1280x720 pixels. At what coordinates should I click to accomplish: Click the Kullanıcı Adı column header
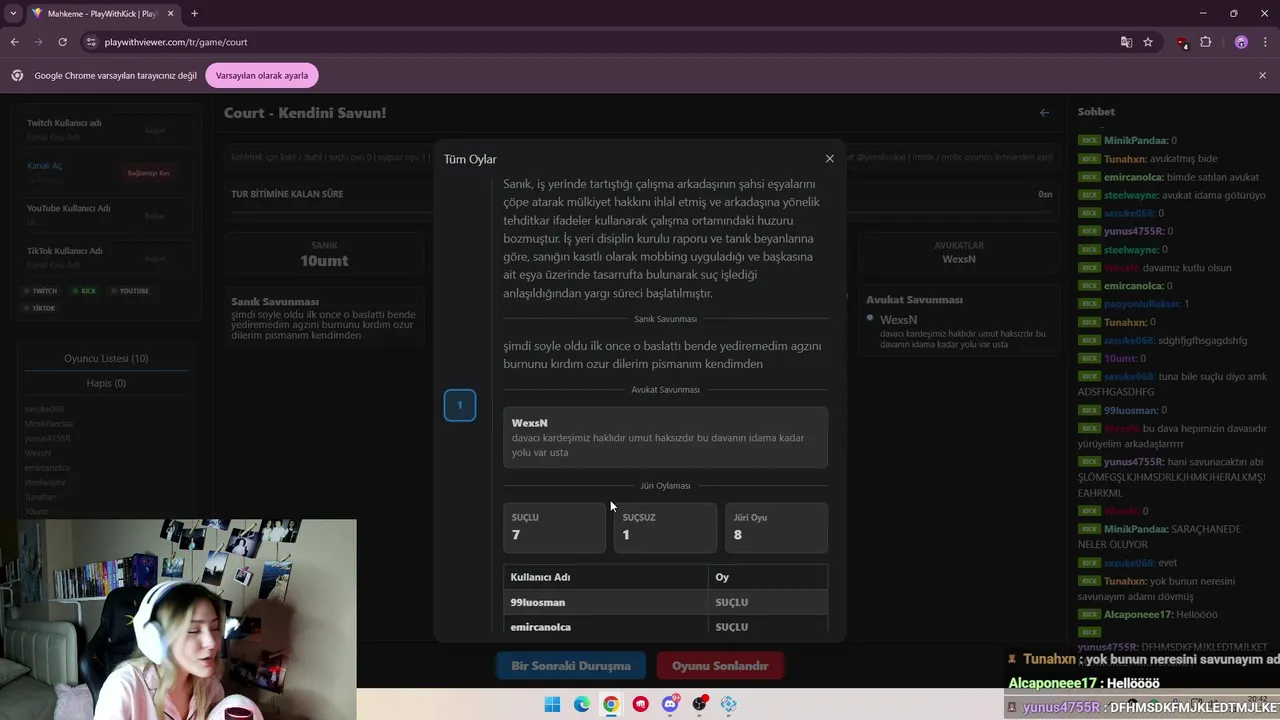[x=606, y=577]
